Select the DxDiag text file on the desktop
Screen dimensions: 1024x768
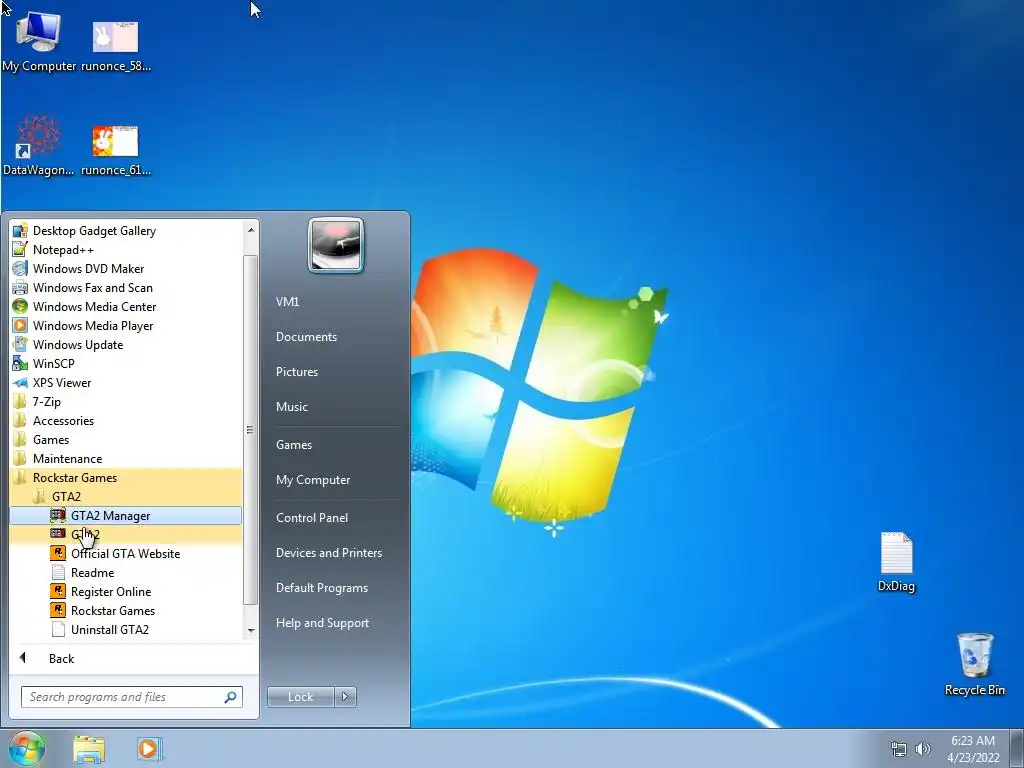click(896, 562)
